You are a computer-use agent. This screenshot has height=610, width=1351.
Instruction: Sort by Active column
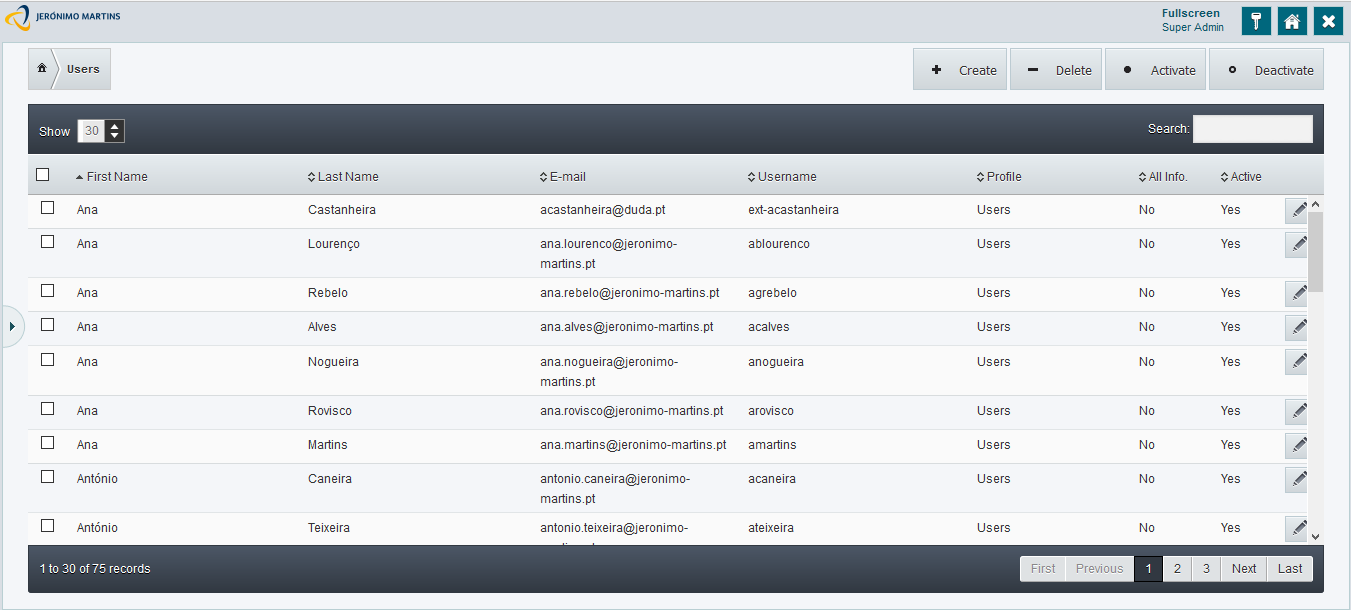tap(1241, 177)
